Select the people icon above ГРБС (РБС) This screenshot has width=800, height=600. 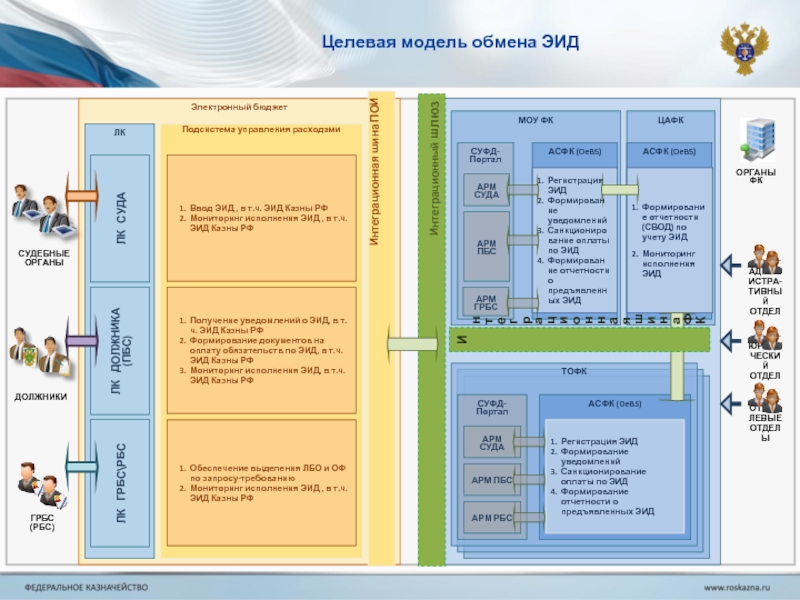tap(42, 486)
